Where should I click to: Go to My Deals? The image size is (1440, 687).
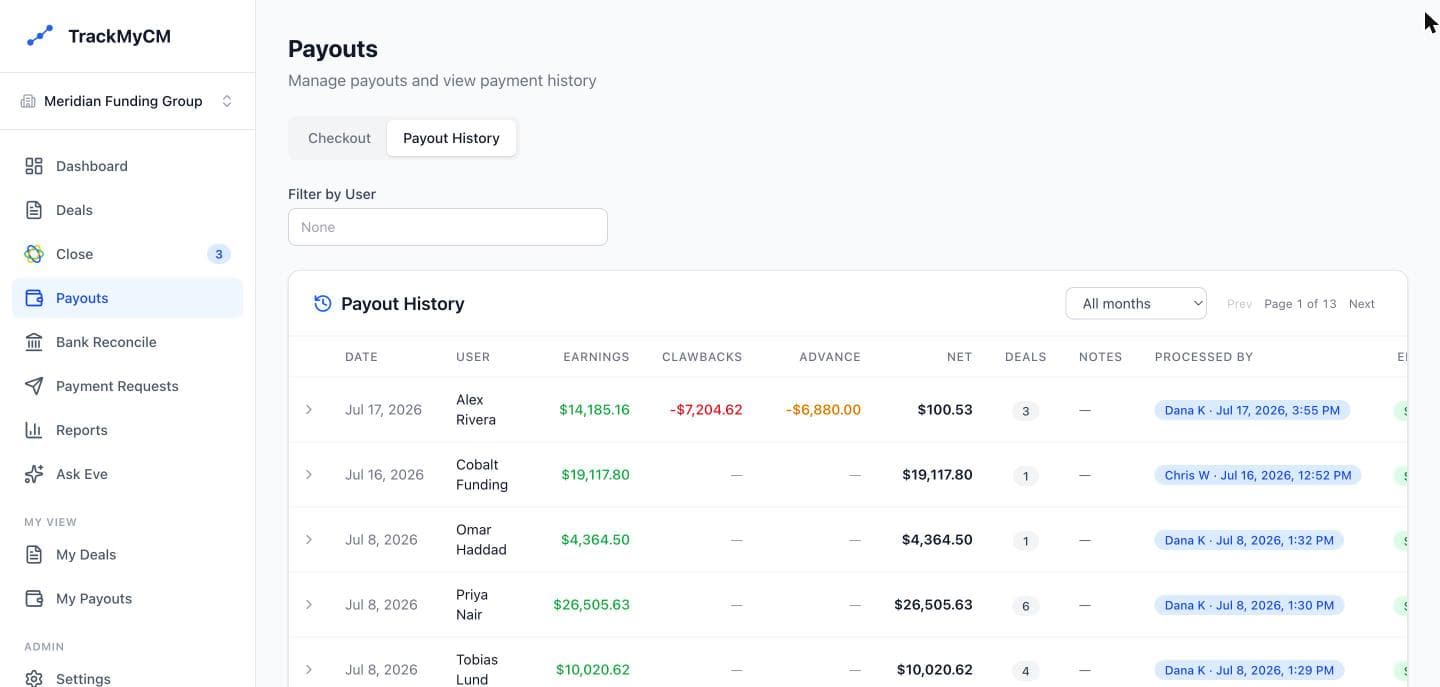(x=127, y=554)
